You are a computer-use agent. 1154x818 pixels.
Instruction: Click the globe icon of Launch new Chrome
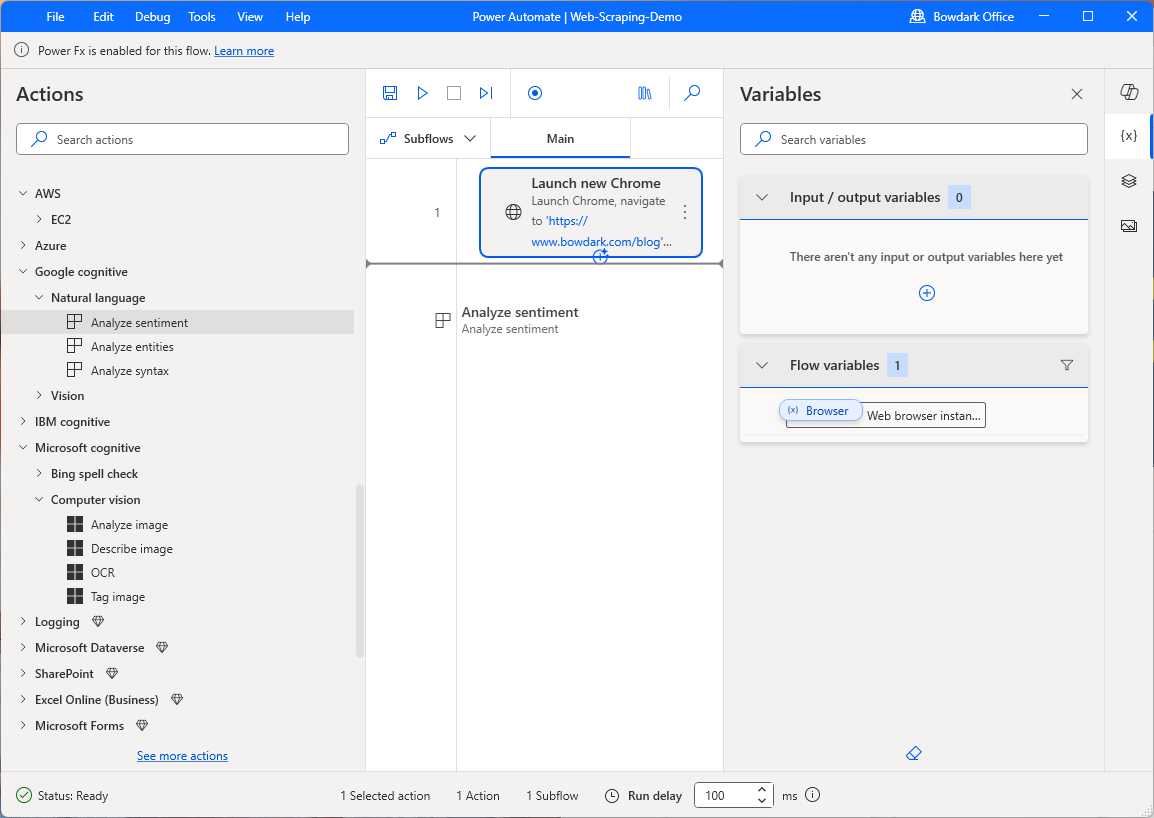514,212
